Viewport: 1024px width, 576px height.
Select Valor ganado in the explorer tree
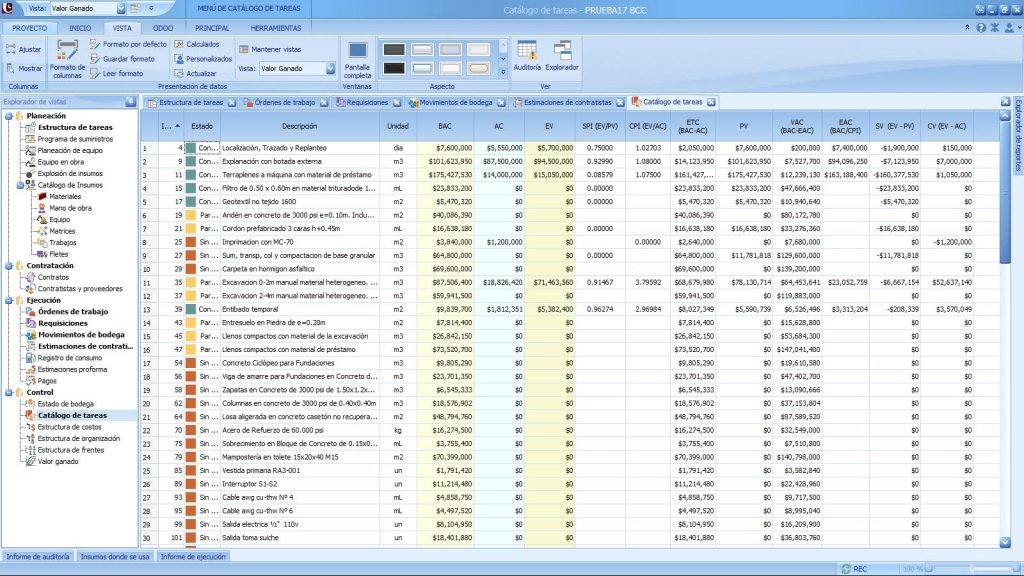[x=57, y=462]
